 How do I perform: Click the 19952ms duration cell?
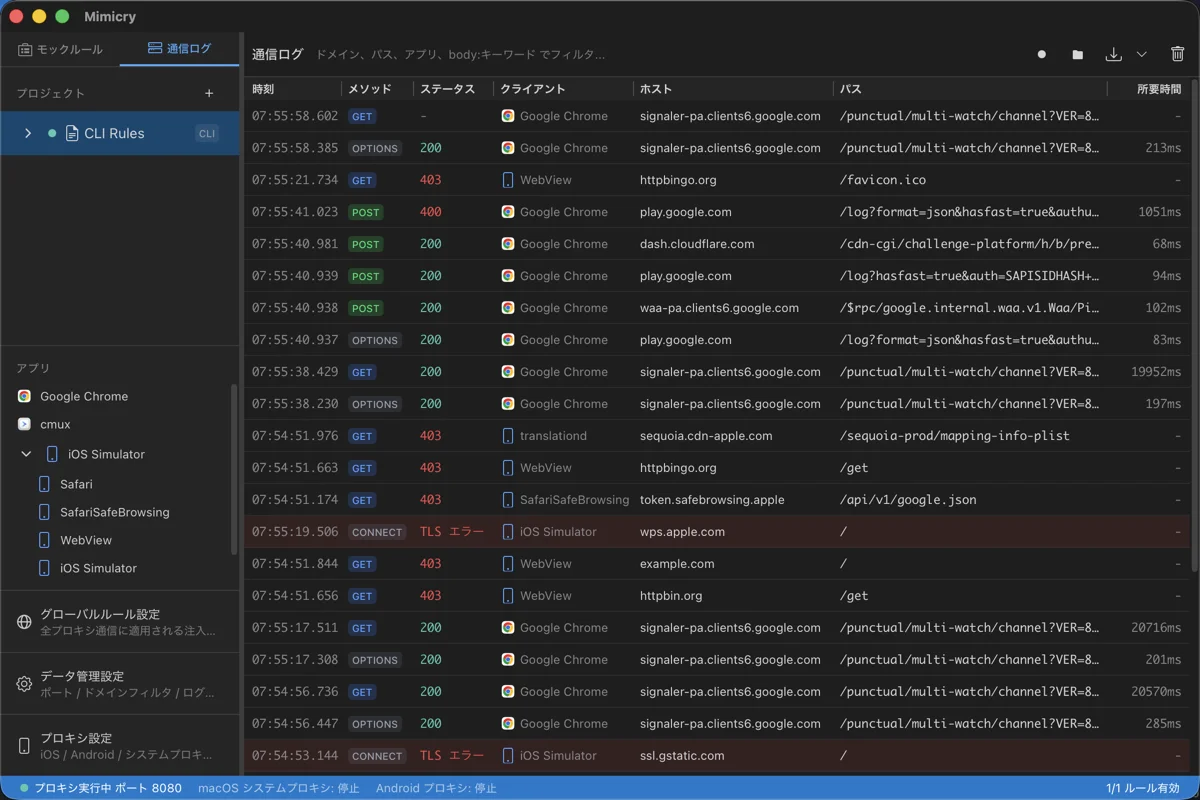click(1155, 372)
